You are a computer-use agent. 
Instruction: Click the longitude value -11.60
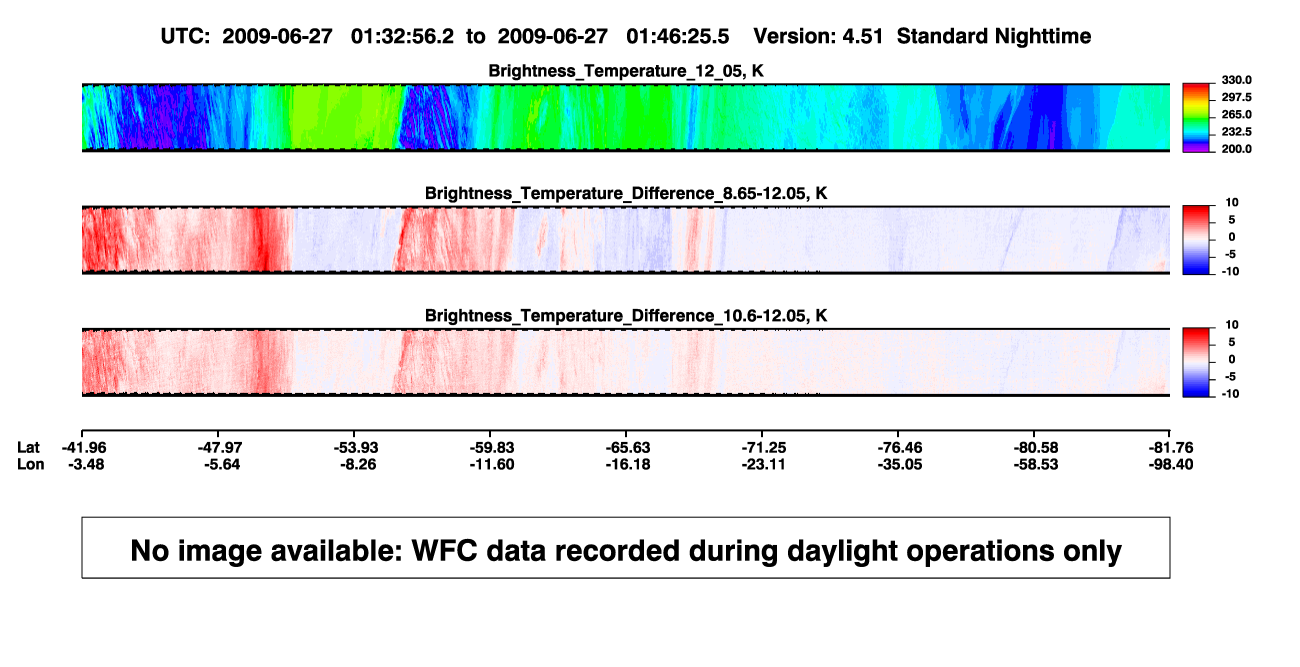pos(493,464)
